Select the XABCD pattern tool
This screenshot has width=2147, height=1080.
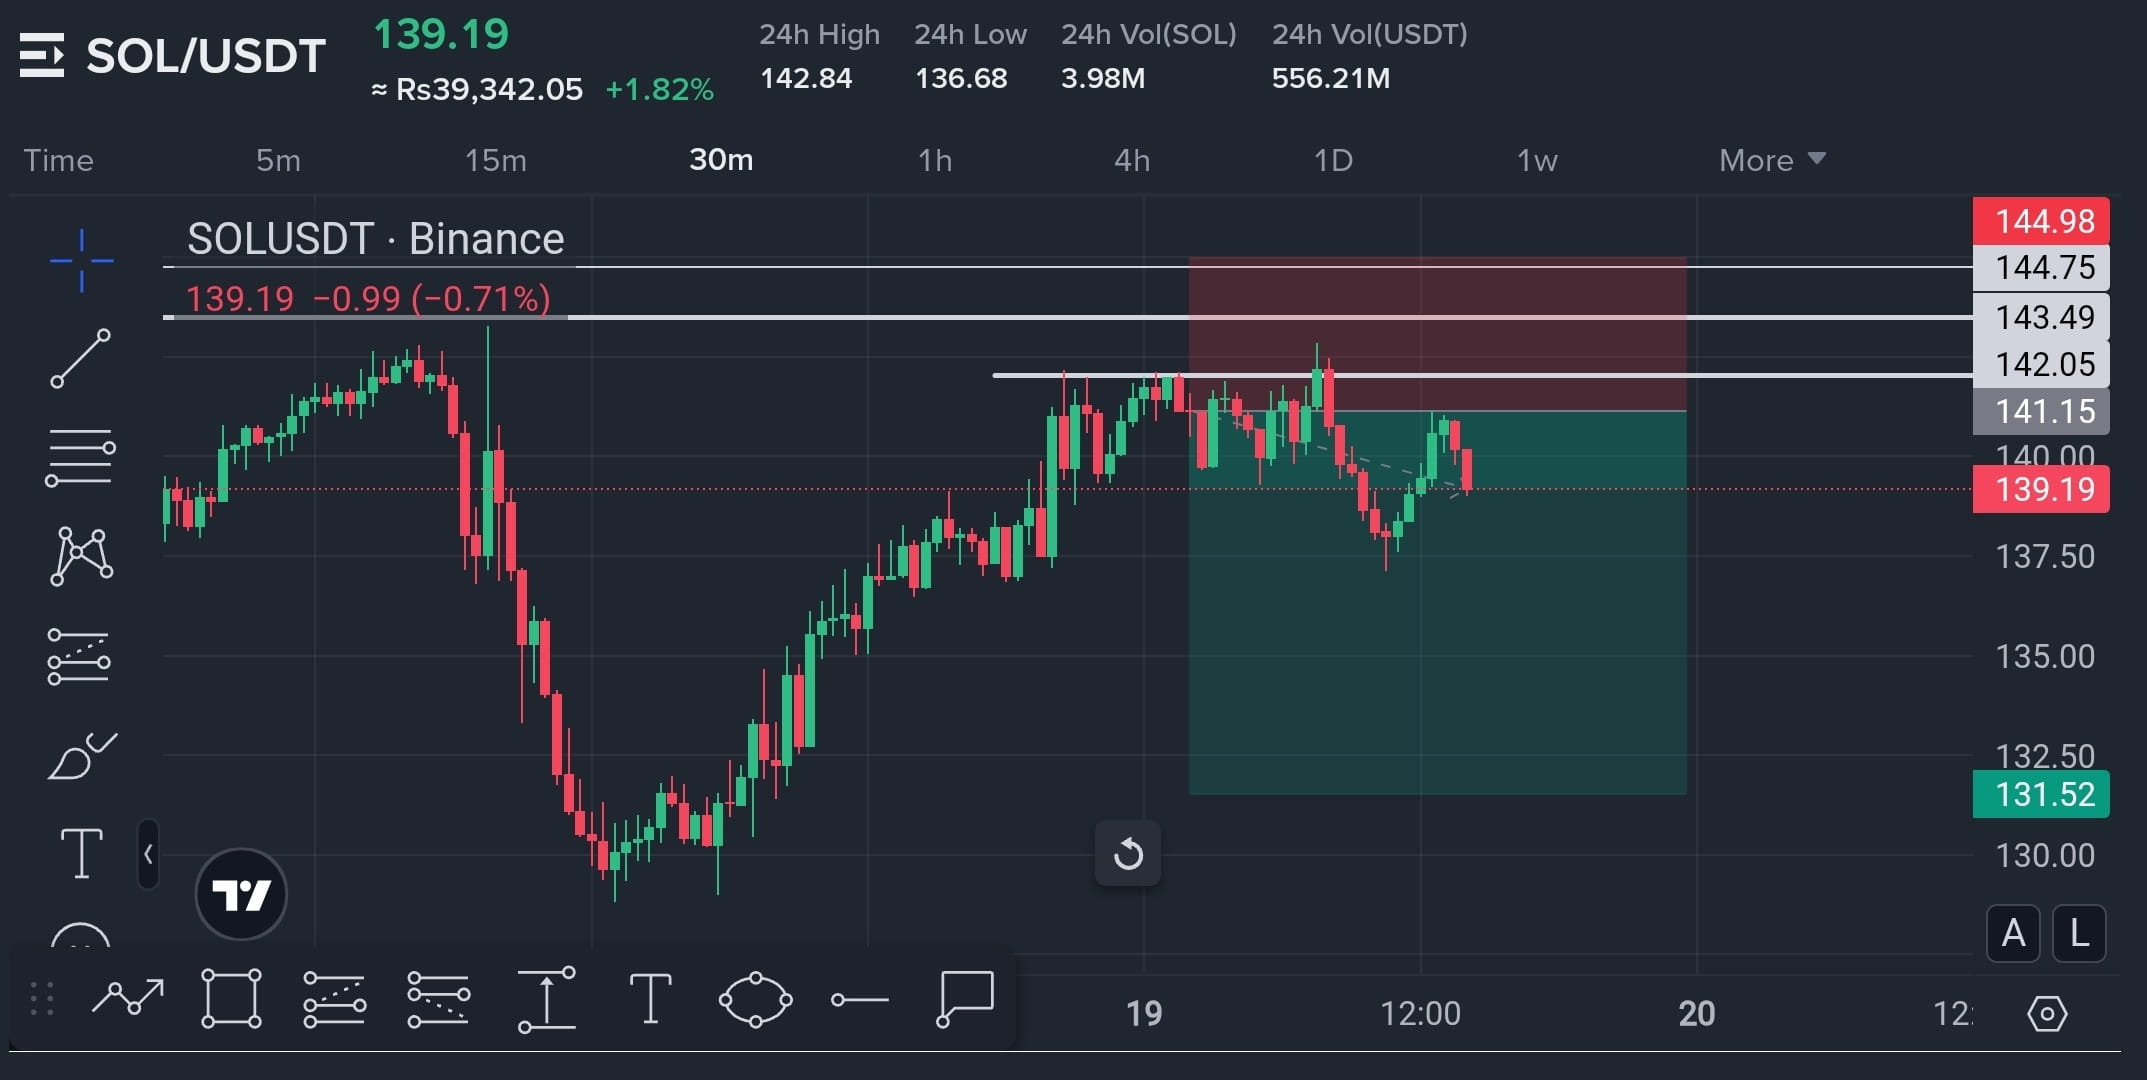(x=81, y=556)
